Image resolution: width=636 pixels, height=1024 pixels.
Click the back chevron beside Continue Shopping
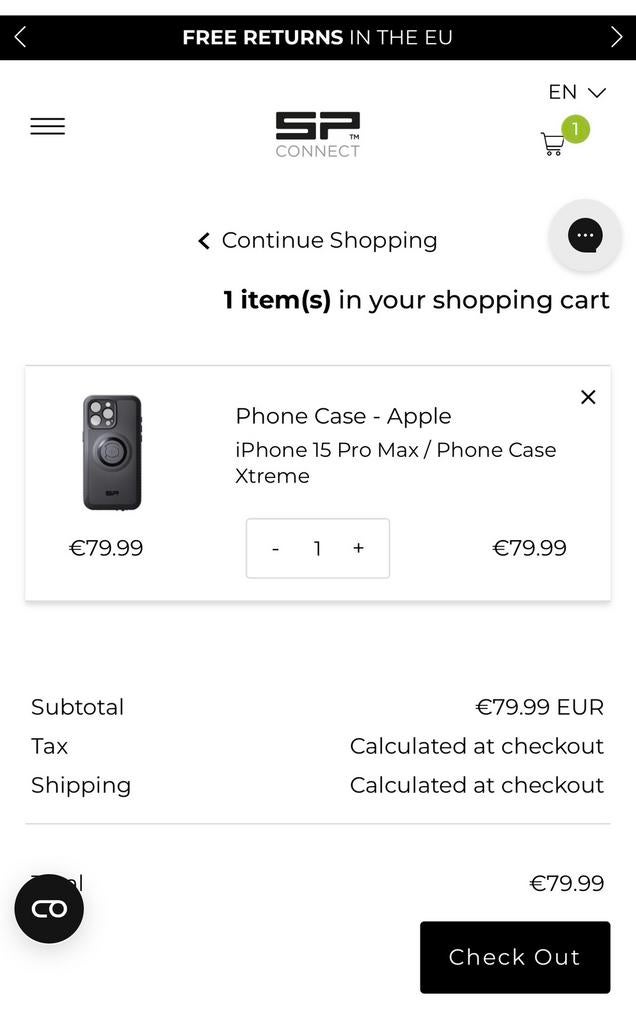[202, 240]
